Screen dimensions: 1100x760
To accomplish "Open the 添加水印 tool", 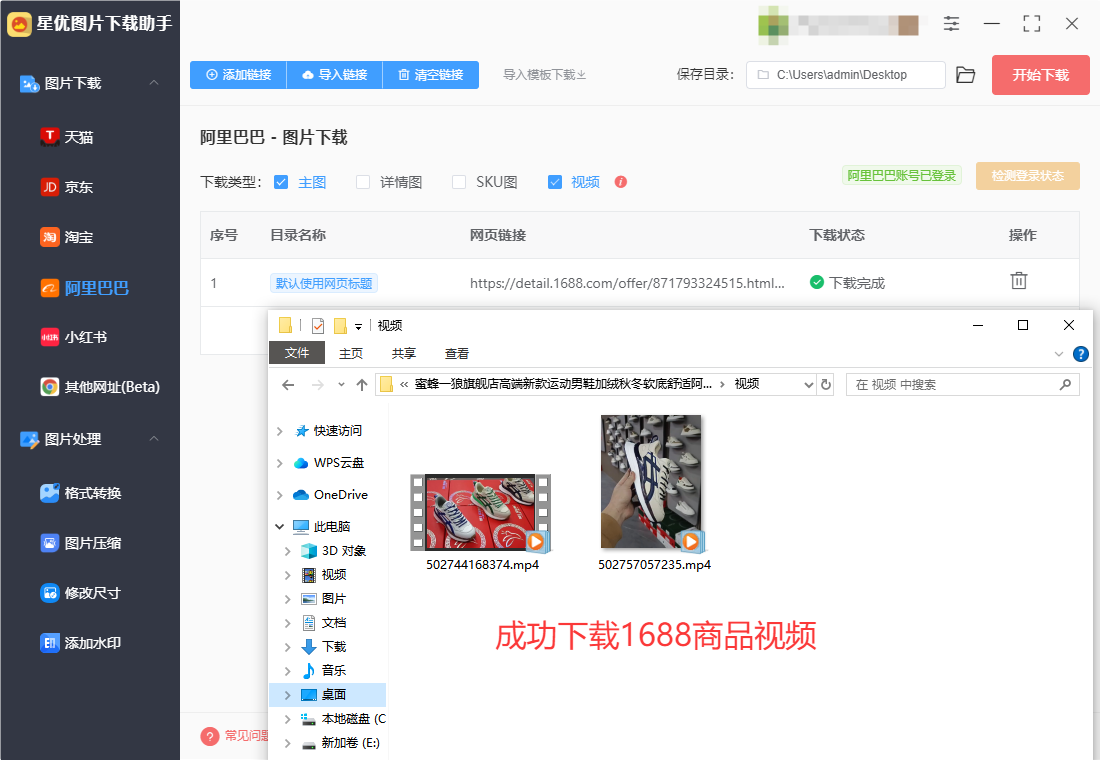I will pyautogui.click(x=81, y=643).
